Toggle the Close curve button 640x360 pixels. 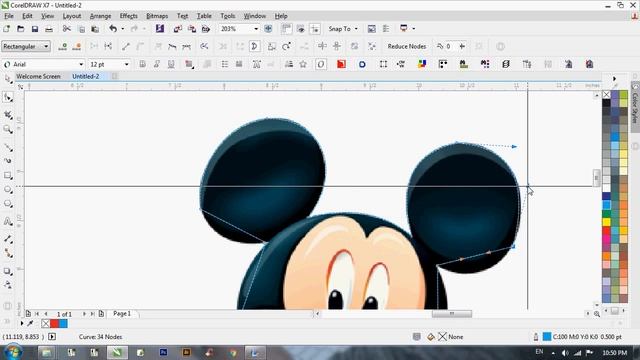254,47
